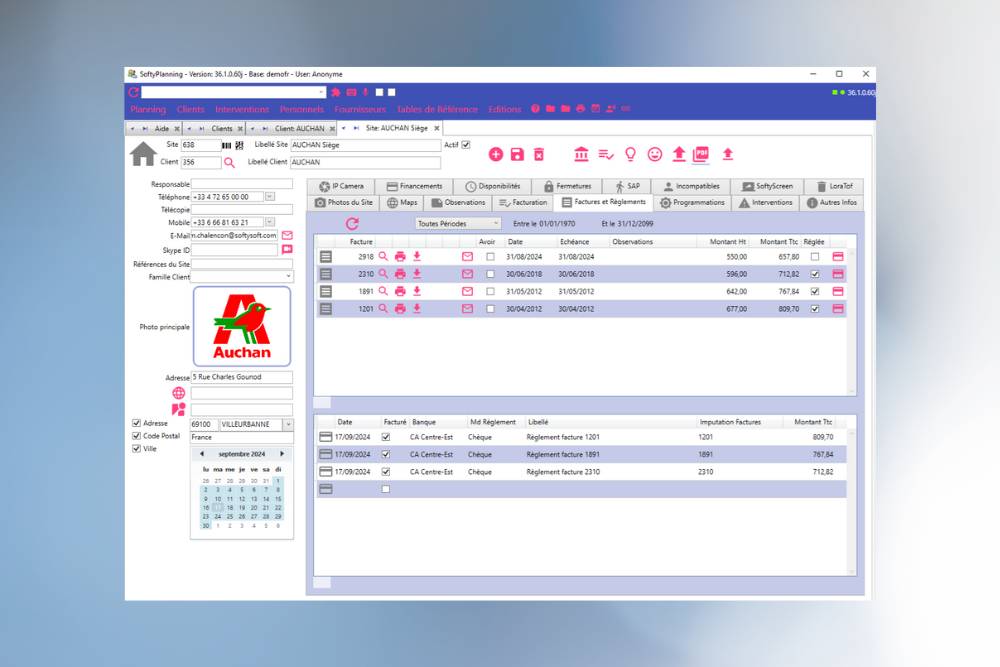This screenshot has width=1000, height=667.
Task: Click the envelope icon for invoice 1891
Action: point(467,291)
